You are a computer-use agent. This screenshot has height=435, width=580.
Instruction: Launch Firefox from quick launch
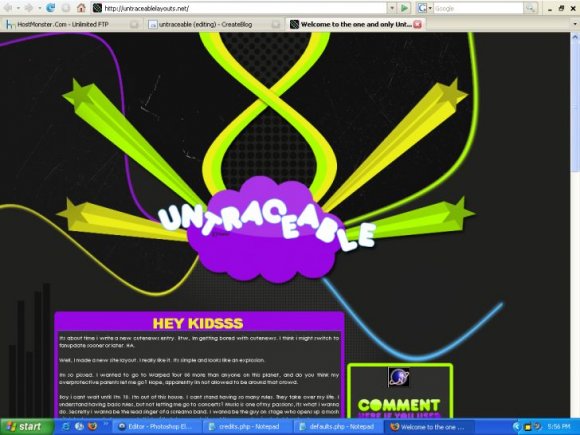[x=92, y=426]
